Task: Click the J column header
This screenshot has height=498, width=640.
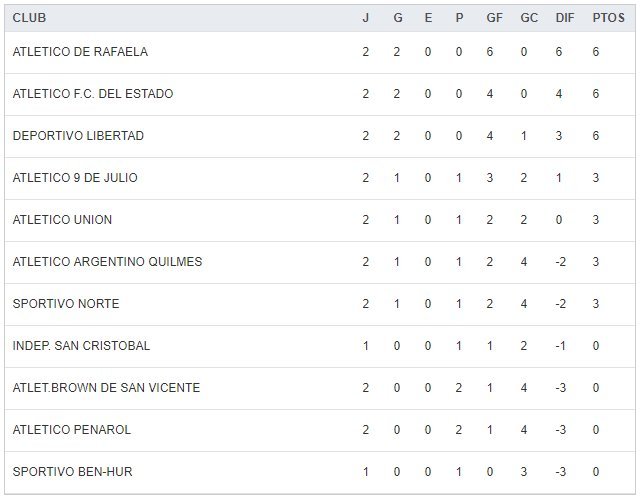Action: click(x=366, y=18)
